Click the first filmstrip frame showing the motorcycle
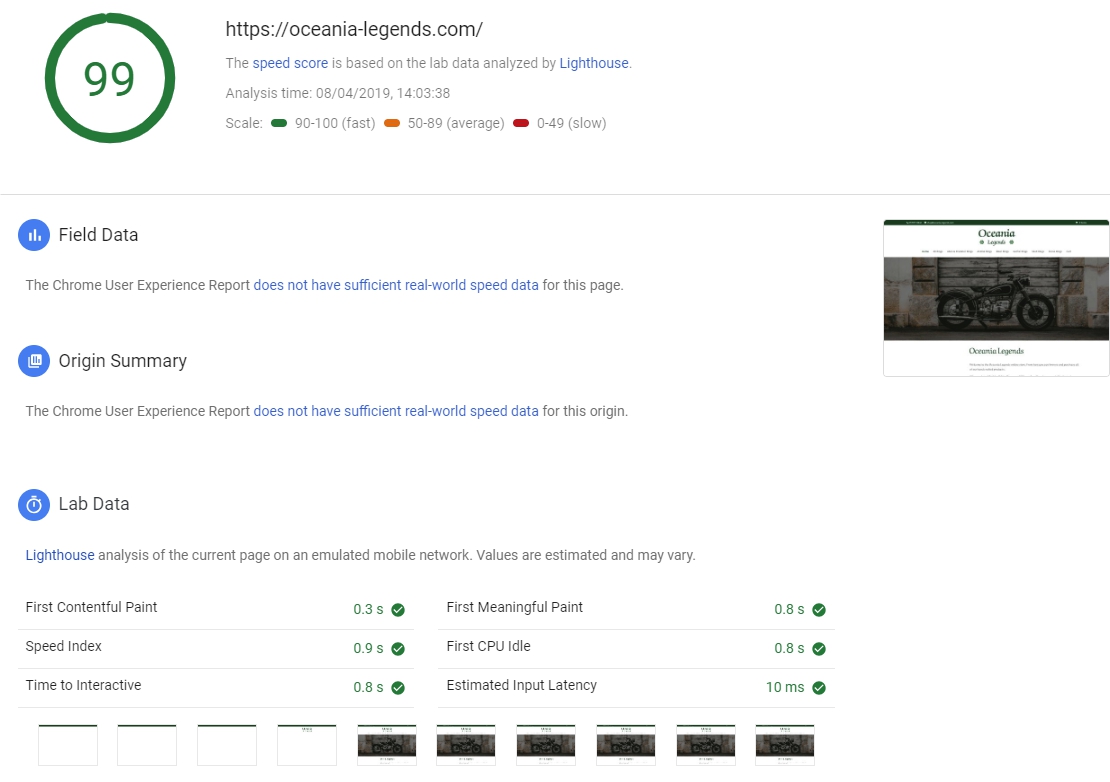The width and height of the screenshot is (1110, 782). [x=387, y=745]
